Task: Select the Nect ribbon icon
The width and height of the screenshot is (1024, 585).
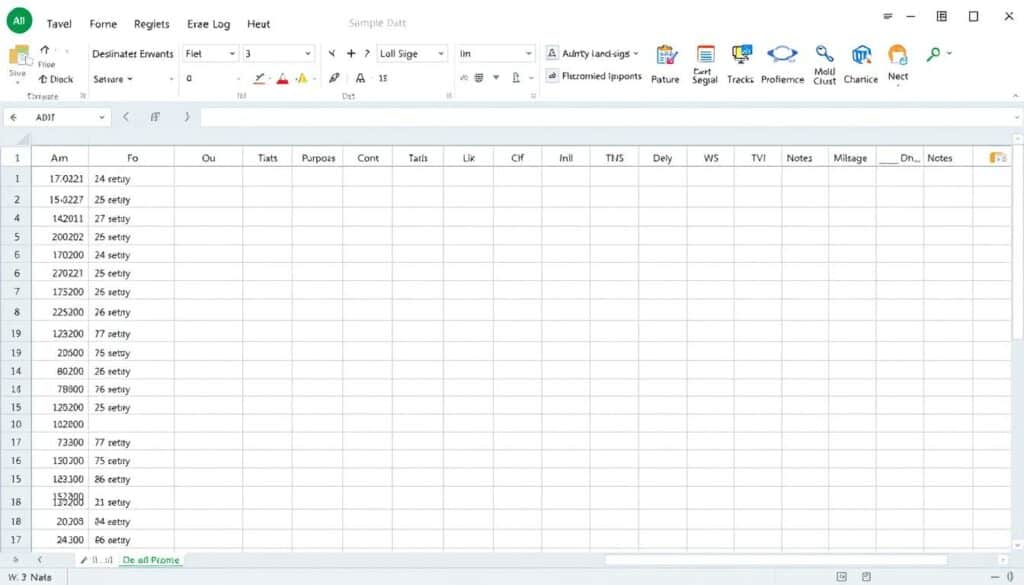Action: [897, 57]
